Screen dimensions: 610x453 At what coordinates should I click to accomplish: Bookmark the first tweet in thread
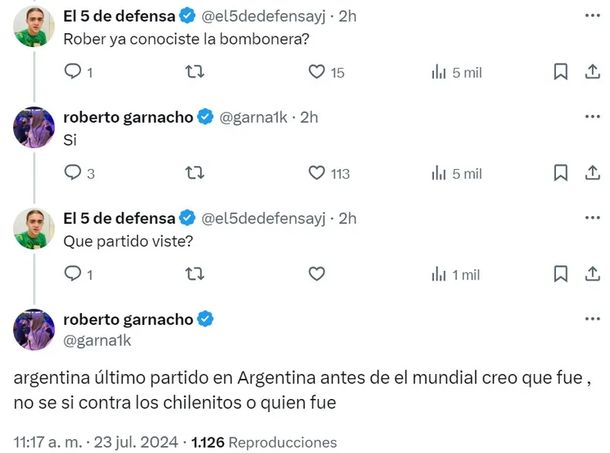click(561, 72)
